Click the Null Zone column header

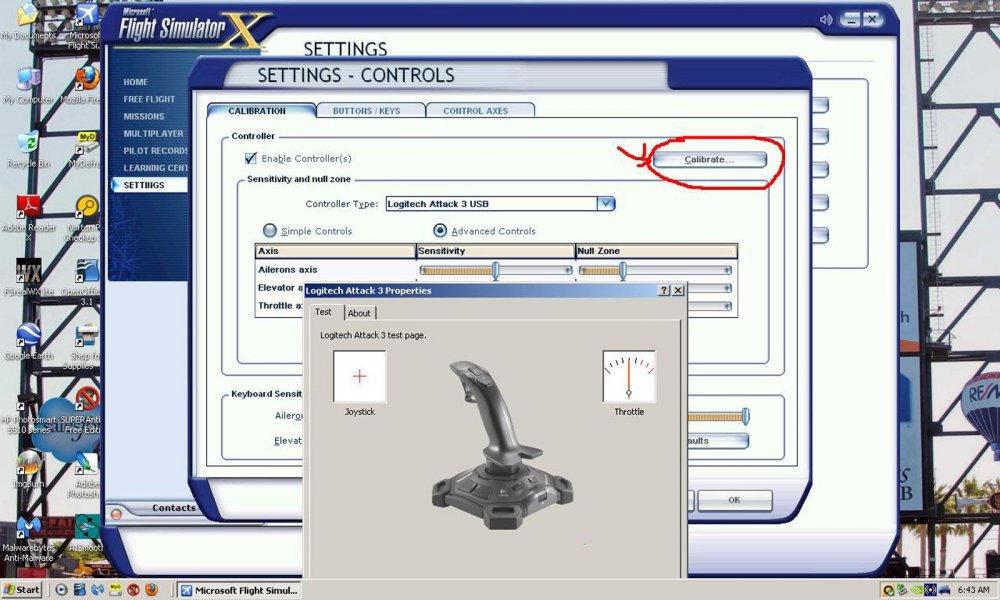[656, 251]
